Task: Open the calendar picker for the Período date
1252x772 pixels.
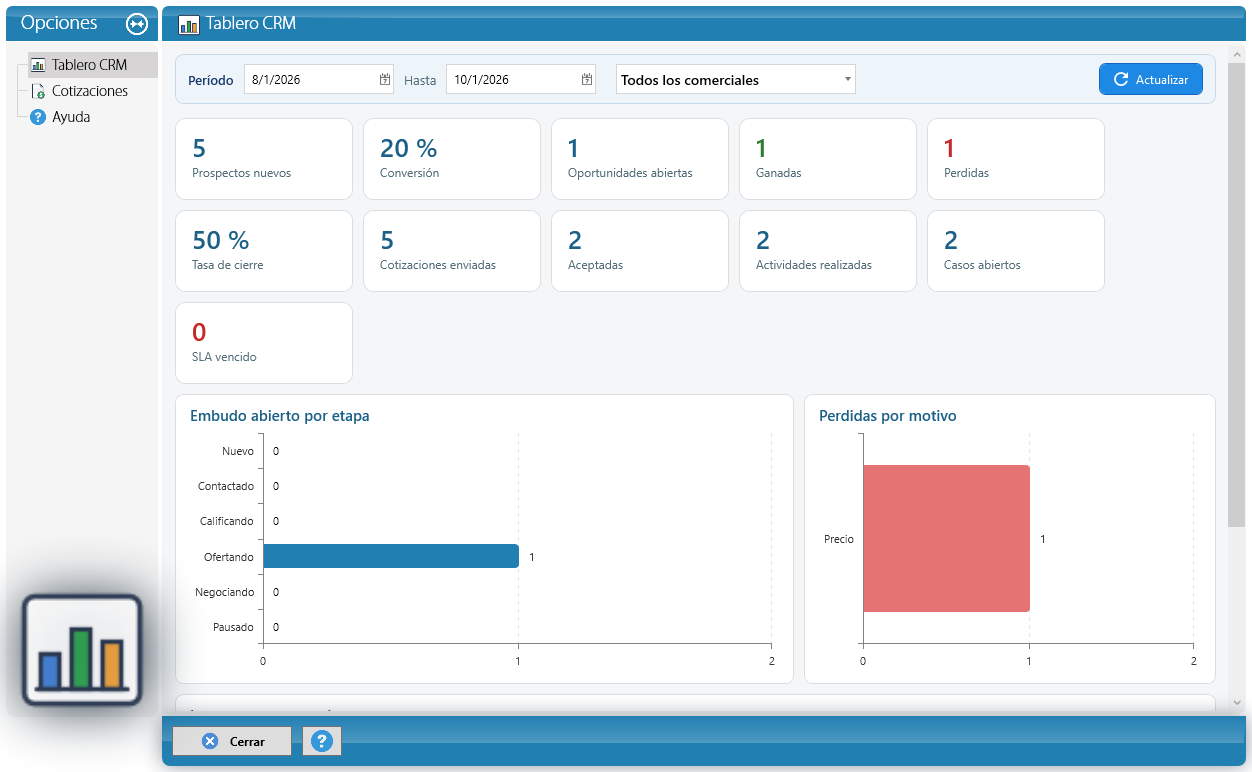Action: click(x=385, y=80)
